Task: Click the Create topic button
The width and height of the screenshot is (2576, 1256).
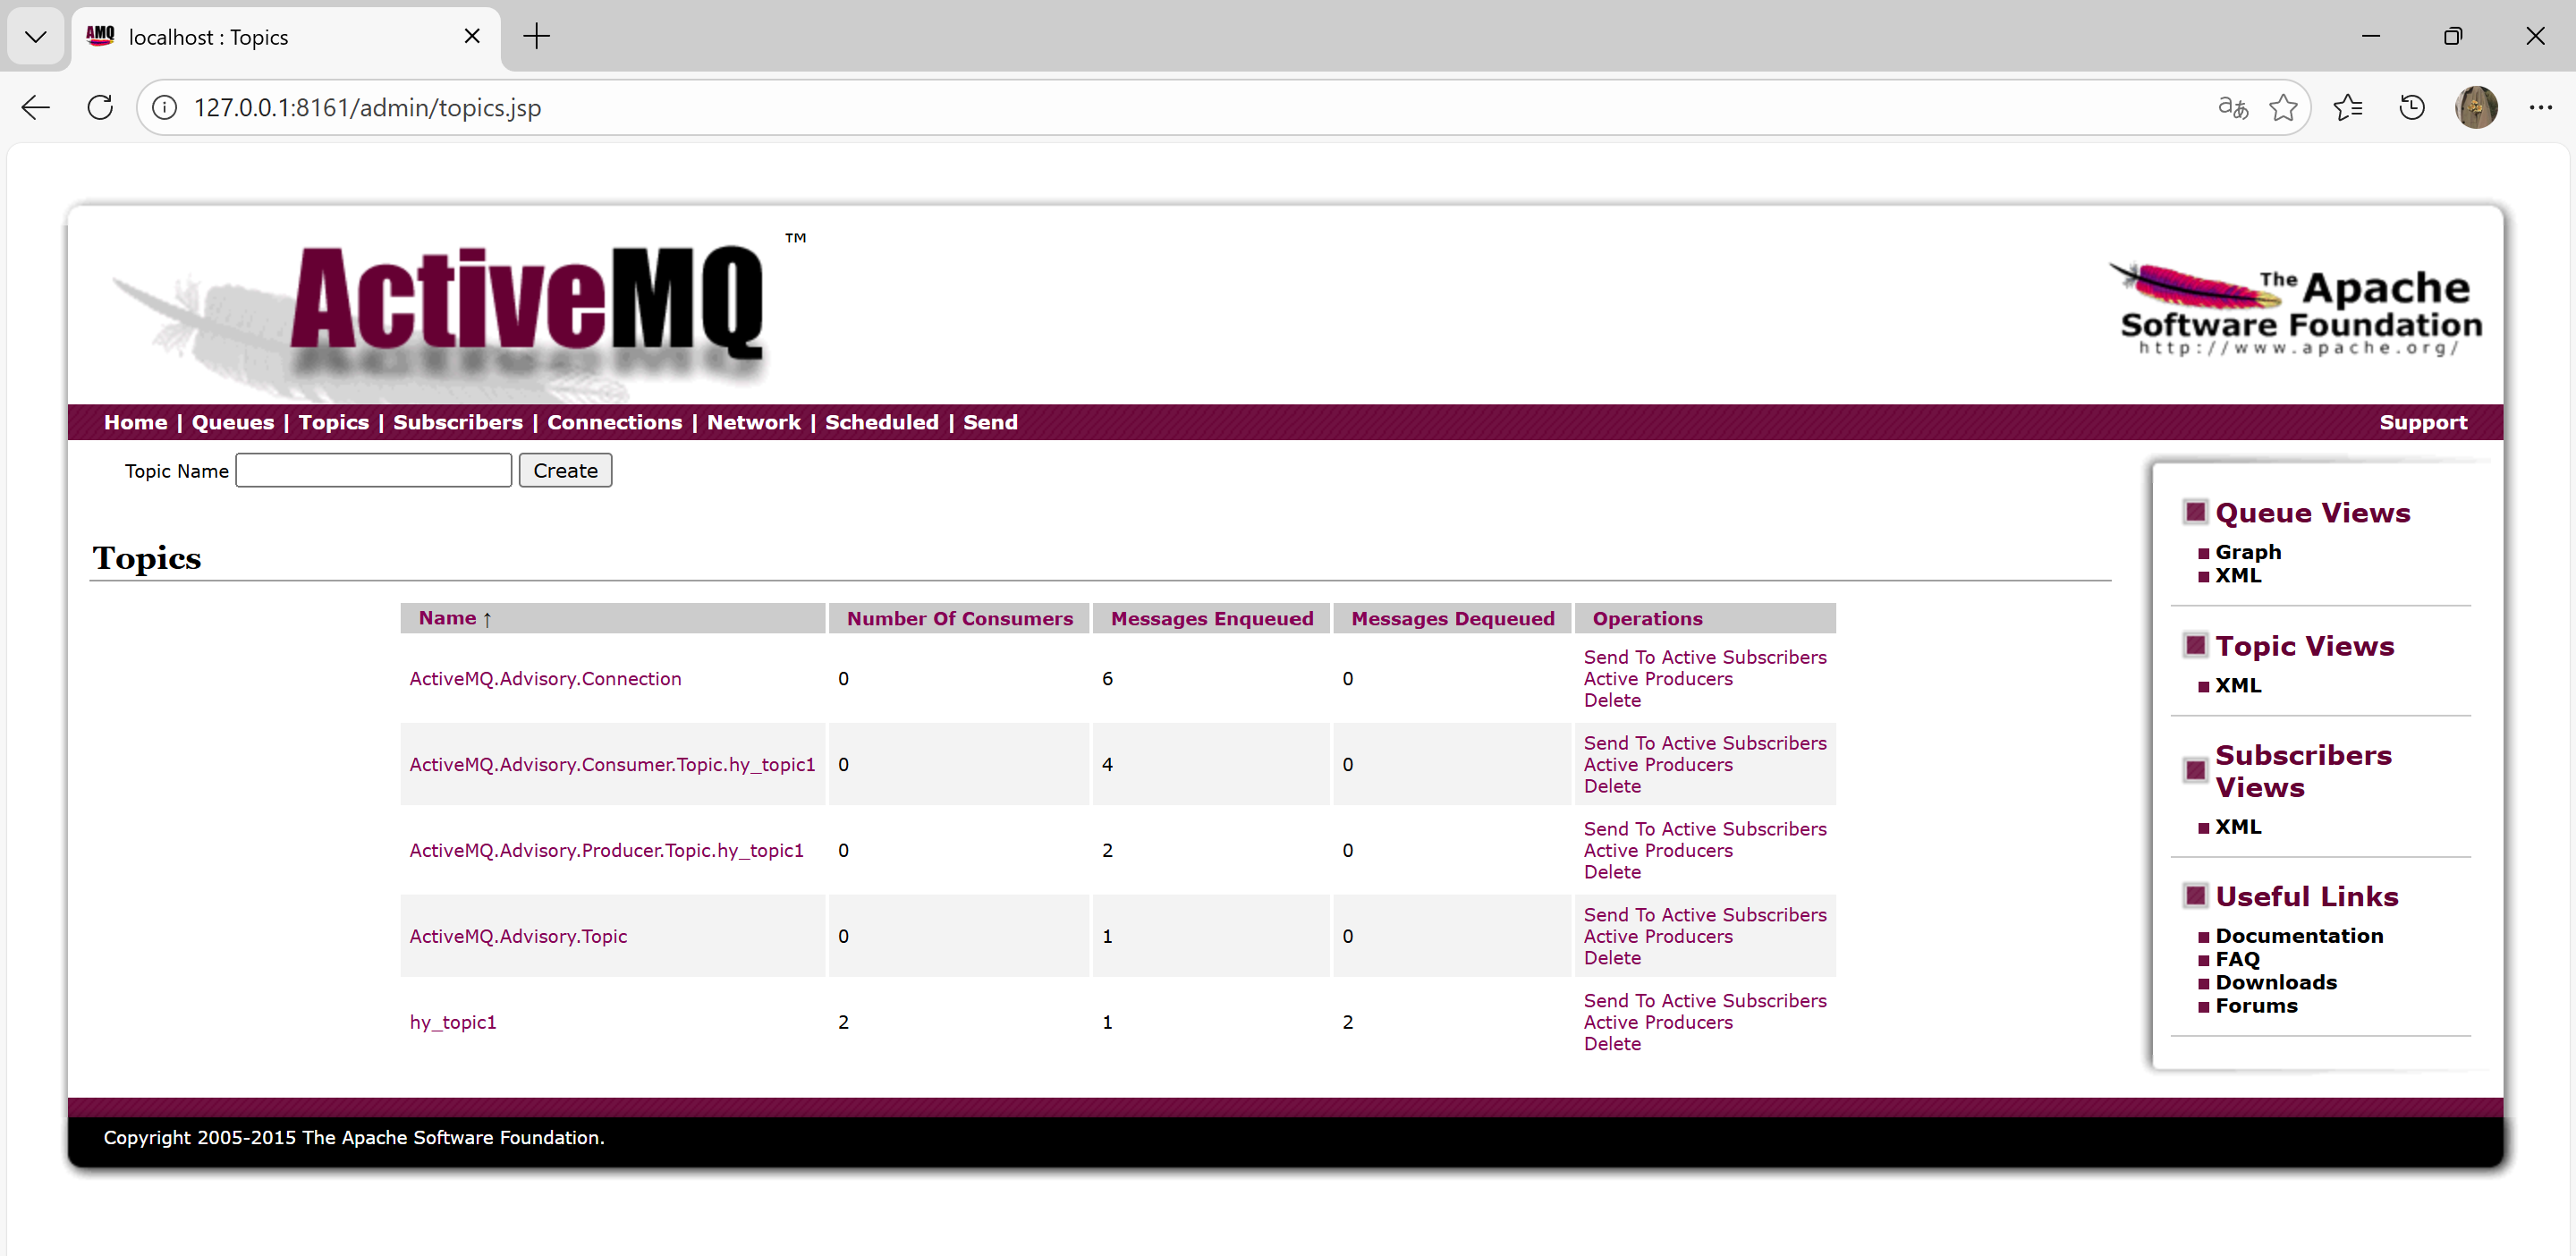Action: pos(565,470)
